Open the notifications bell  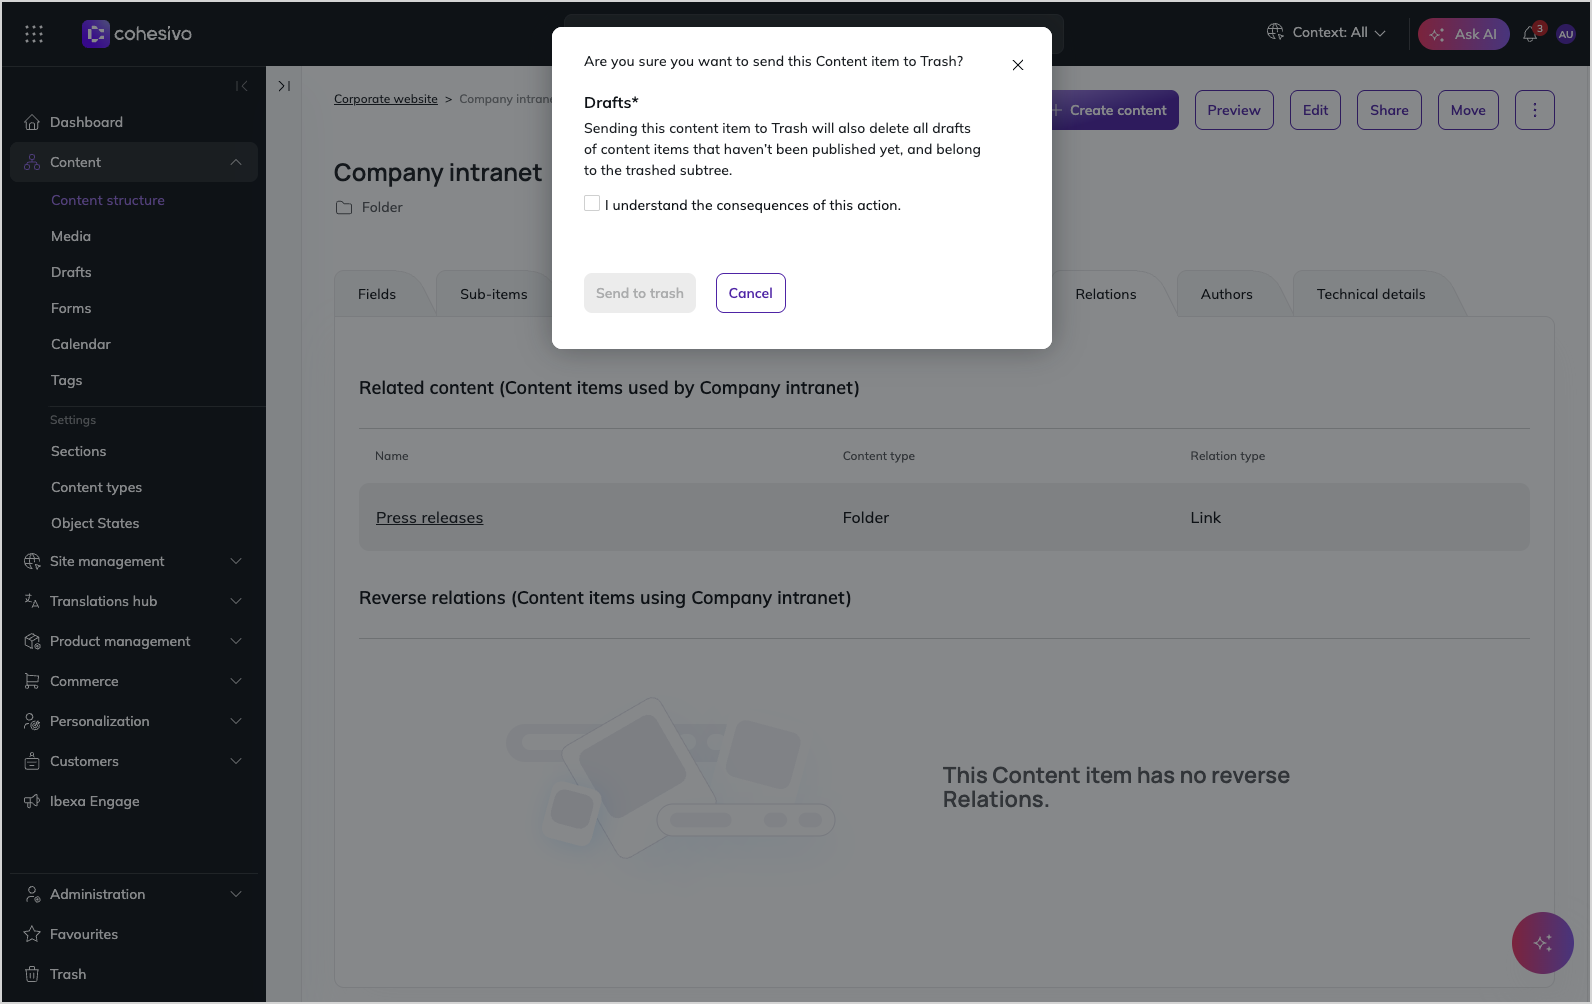click(1530, 34)
